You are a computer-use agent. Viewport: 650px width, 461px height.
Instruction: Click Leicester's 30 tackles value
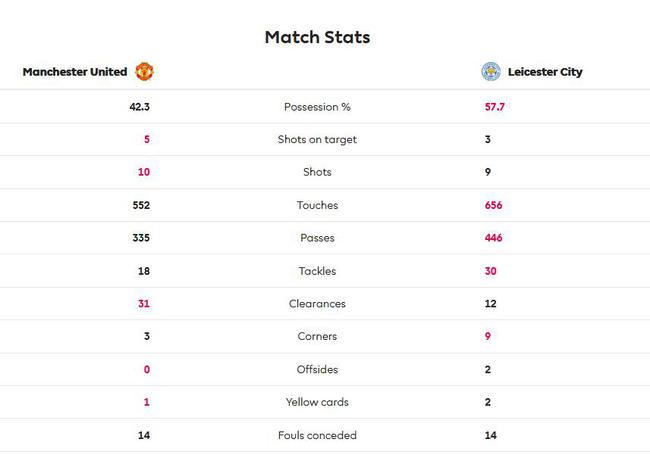tap(490, 271)
